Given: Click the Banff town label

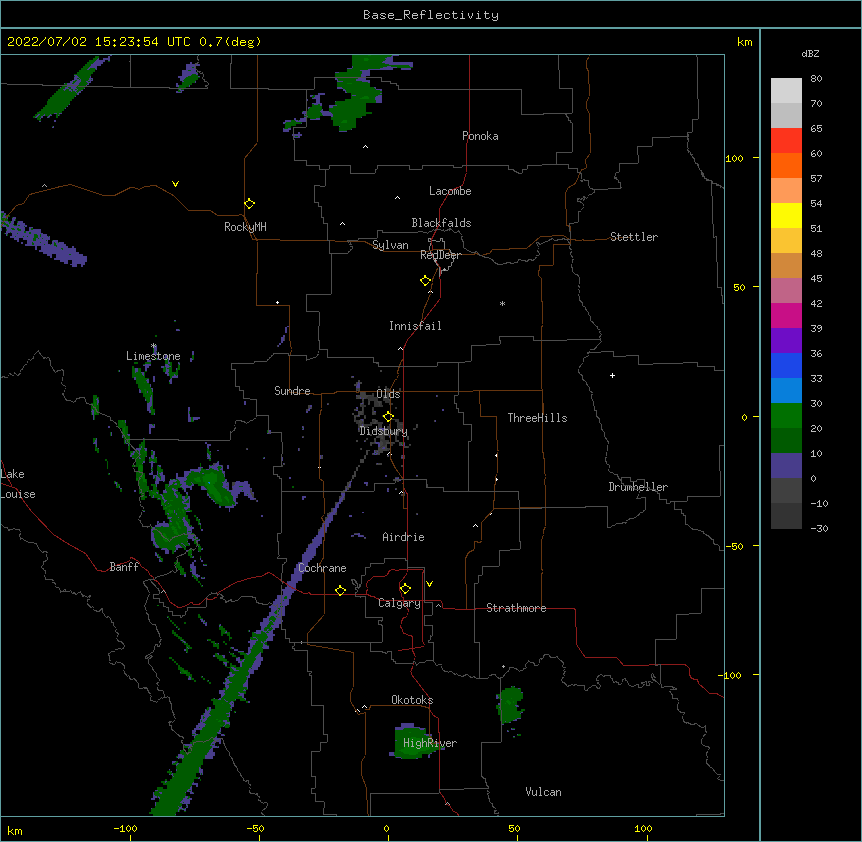Looking at the screenshot, I should click(x=124, y=567).
